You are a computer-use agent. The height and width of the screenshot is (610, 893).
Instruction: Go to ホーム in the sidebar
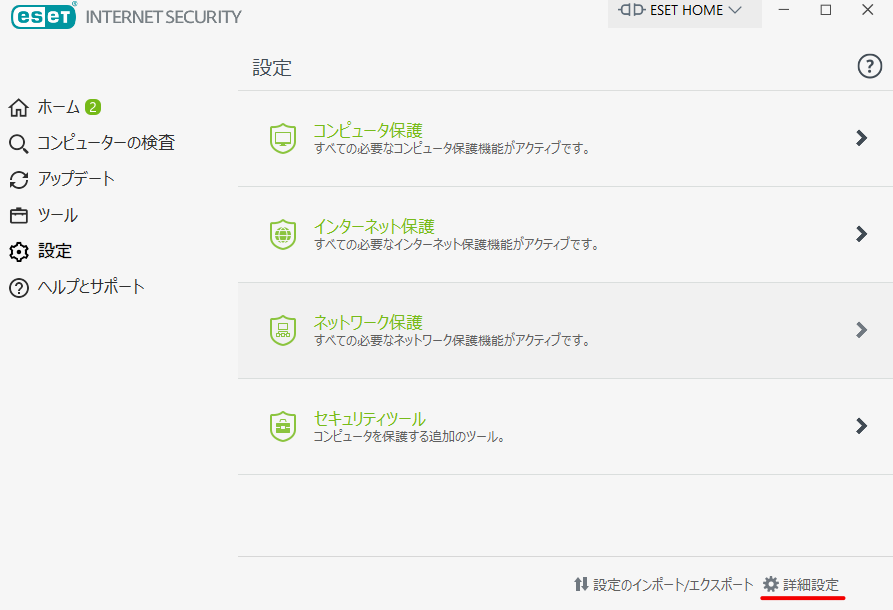click(58, 107)
